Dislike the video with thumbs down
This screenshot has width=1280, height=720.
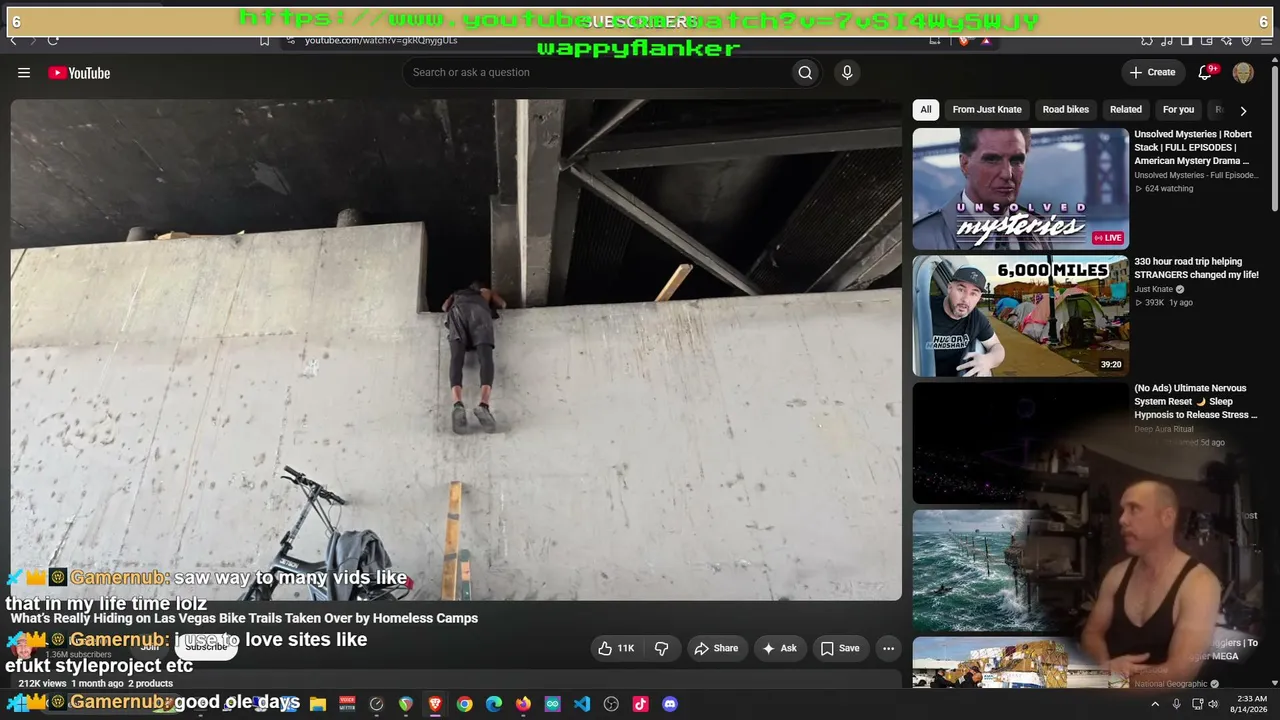(x=661, y=648)
